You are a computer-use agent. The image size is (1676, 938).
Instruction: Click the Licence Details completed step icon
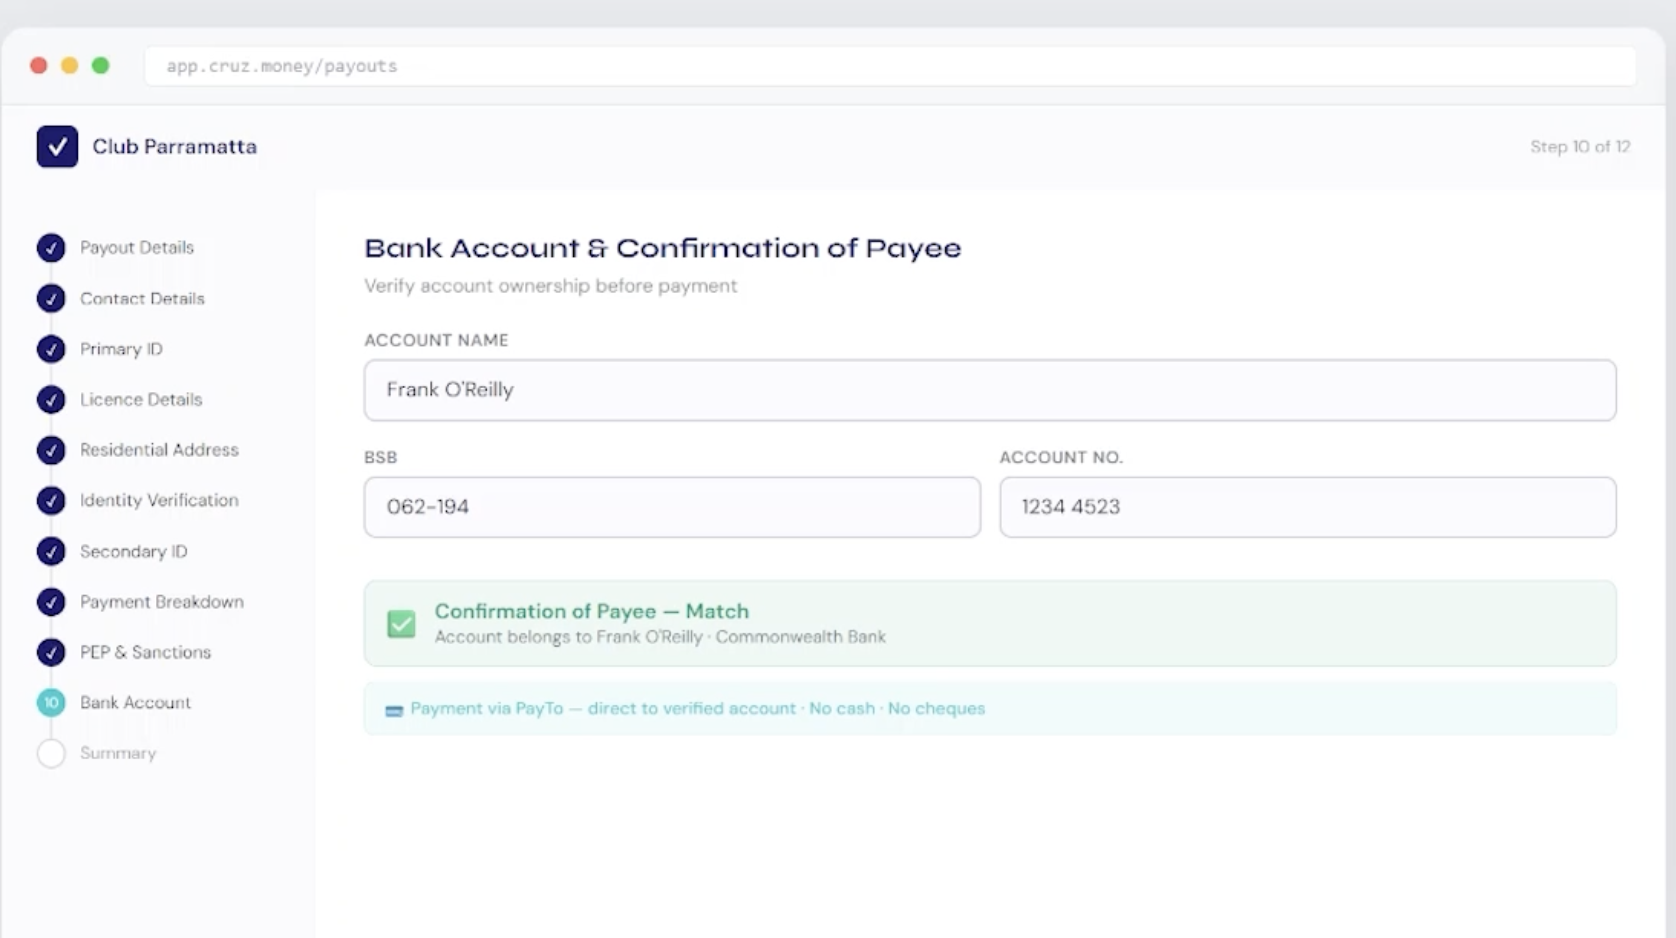[51, 399]
